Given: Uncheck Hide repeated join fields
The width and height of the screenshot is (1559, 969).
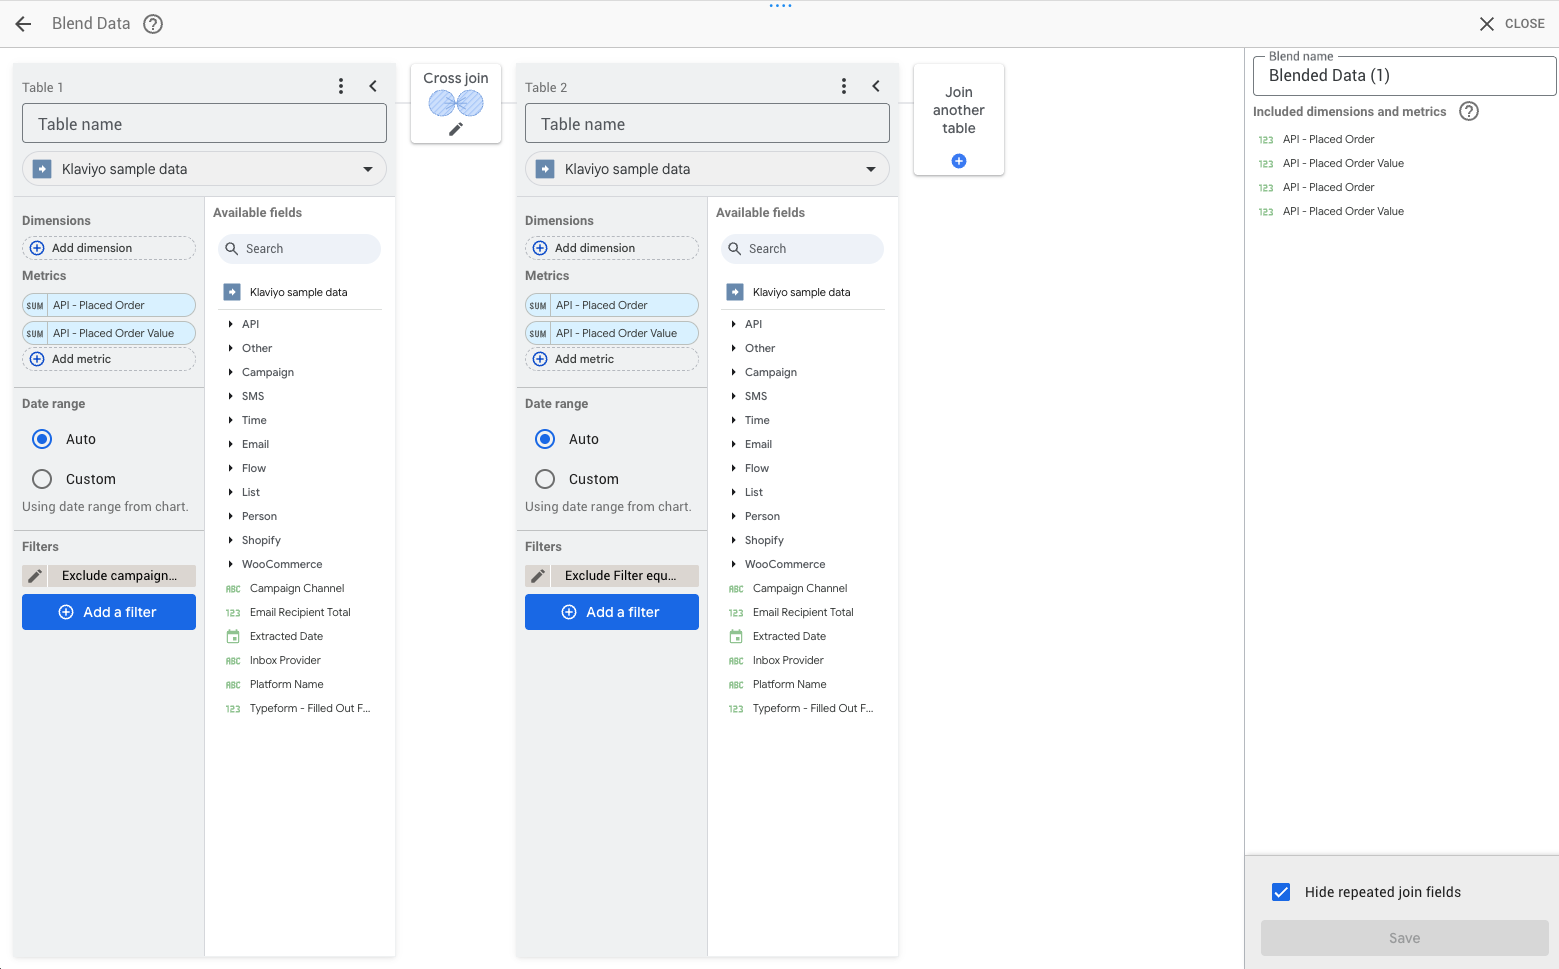Looking at the screenshot, I should (x=1281, y=892).
